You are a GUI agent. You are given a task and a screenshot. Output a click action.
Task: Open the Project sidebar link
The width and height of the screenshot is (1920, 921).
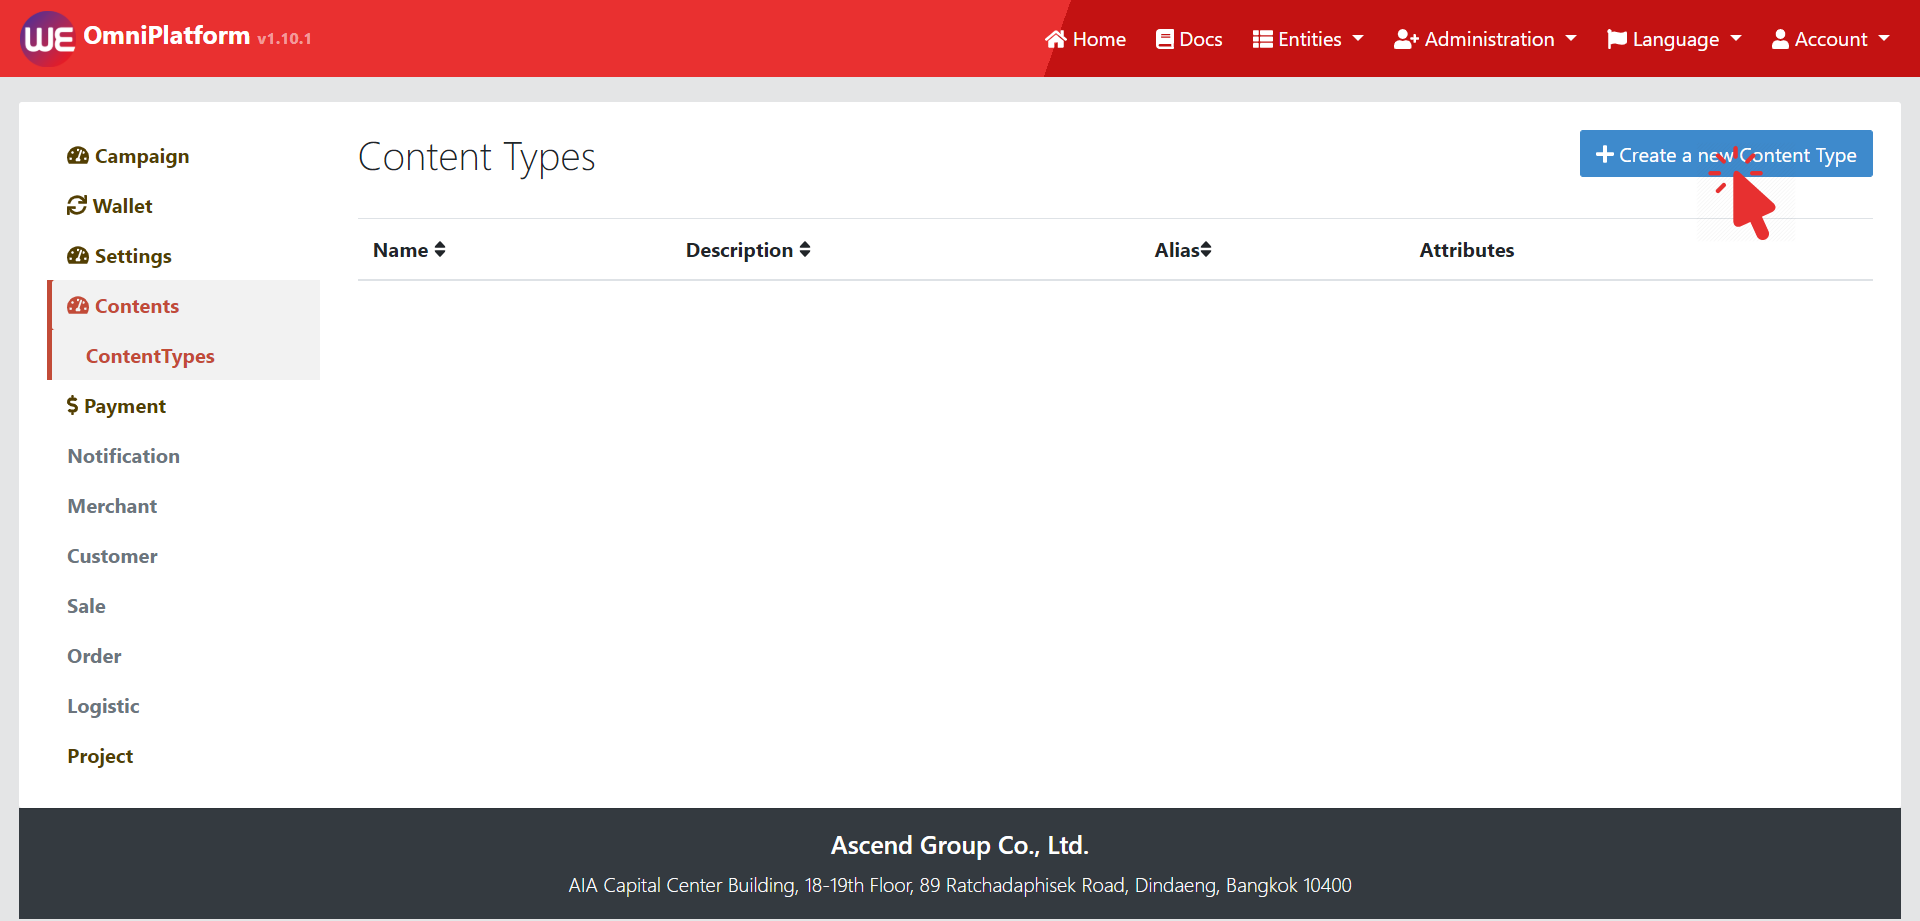(100, 756)
